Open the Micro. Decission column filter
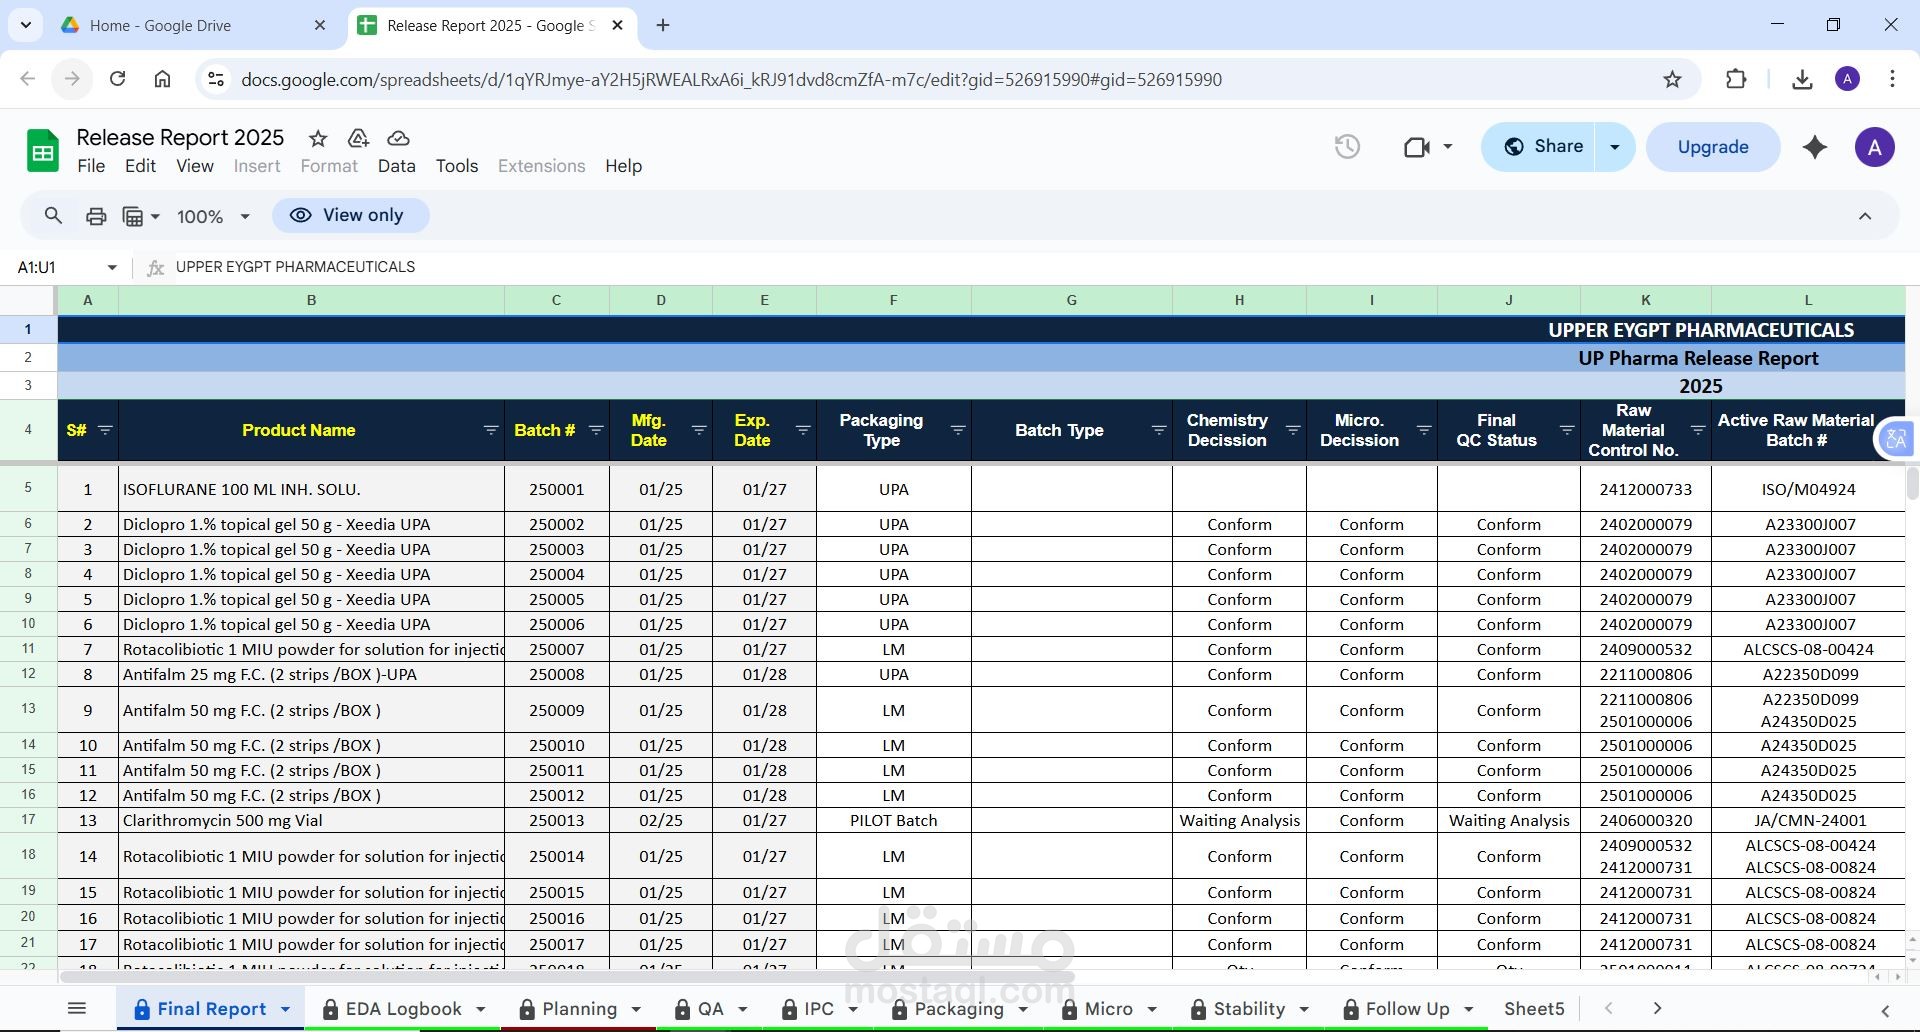 coord(1423,430)
